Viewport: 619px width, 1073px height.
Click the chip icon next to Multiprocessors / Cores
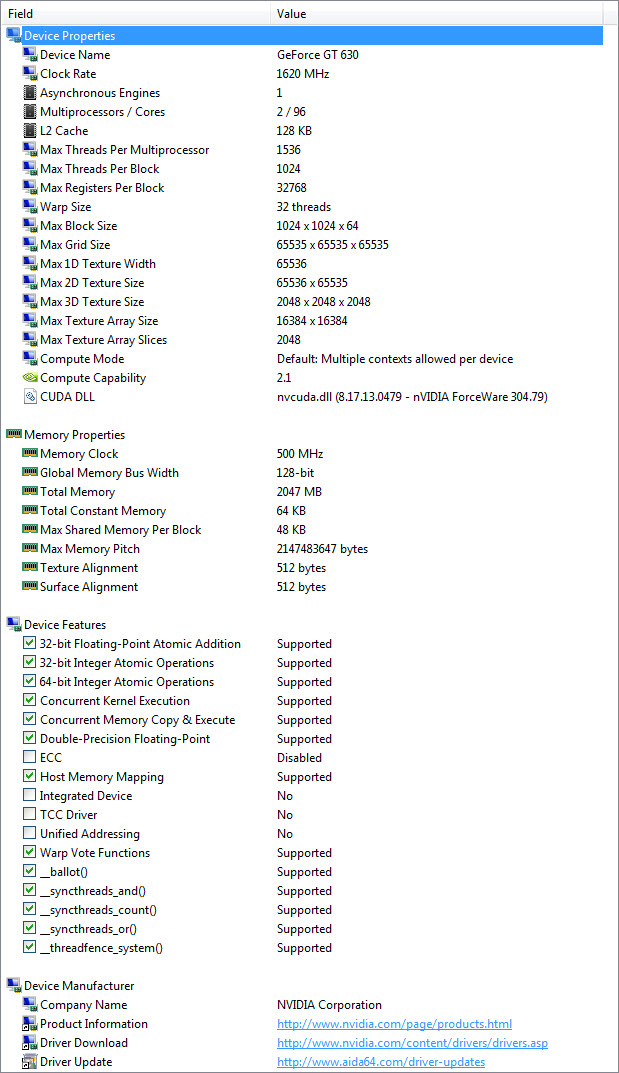click(x=29, y=112)
